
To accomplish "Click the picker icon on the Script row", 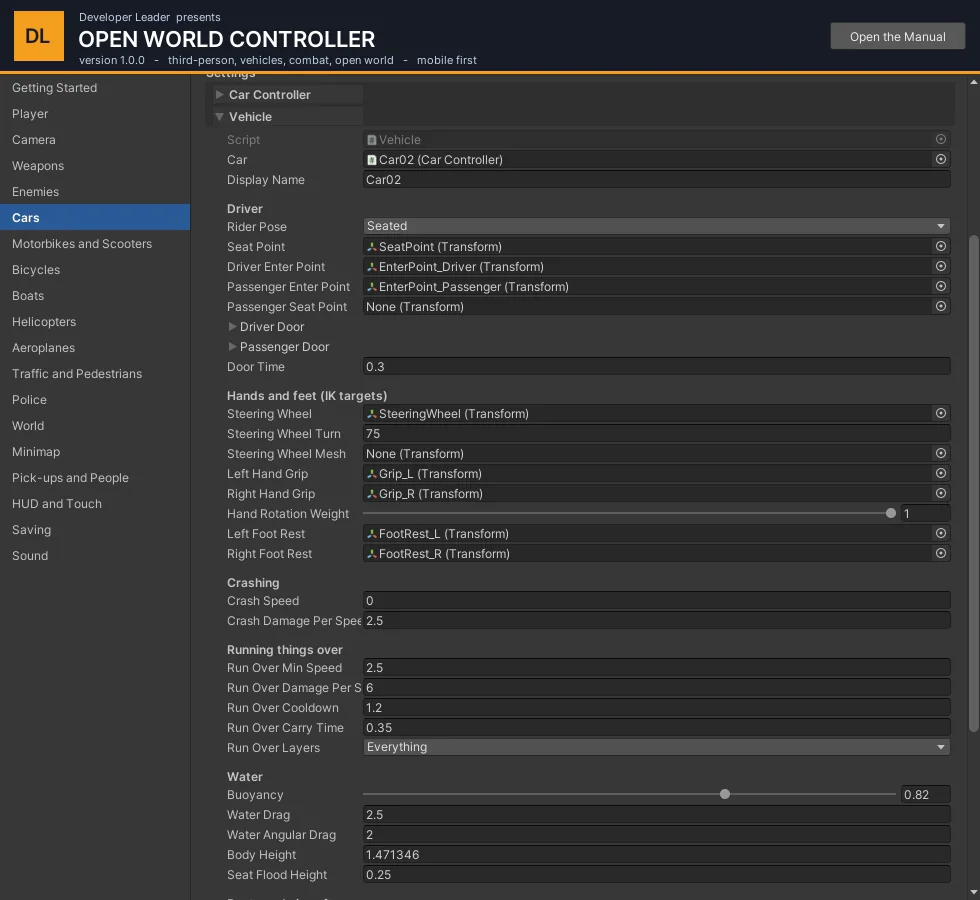I will coord(941,139).
